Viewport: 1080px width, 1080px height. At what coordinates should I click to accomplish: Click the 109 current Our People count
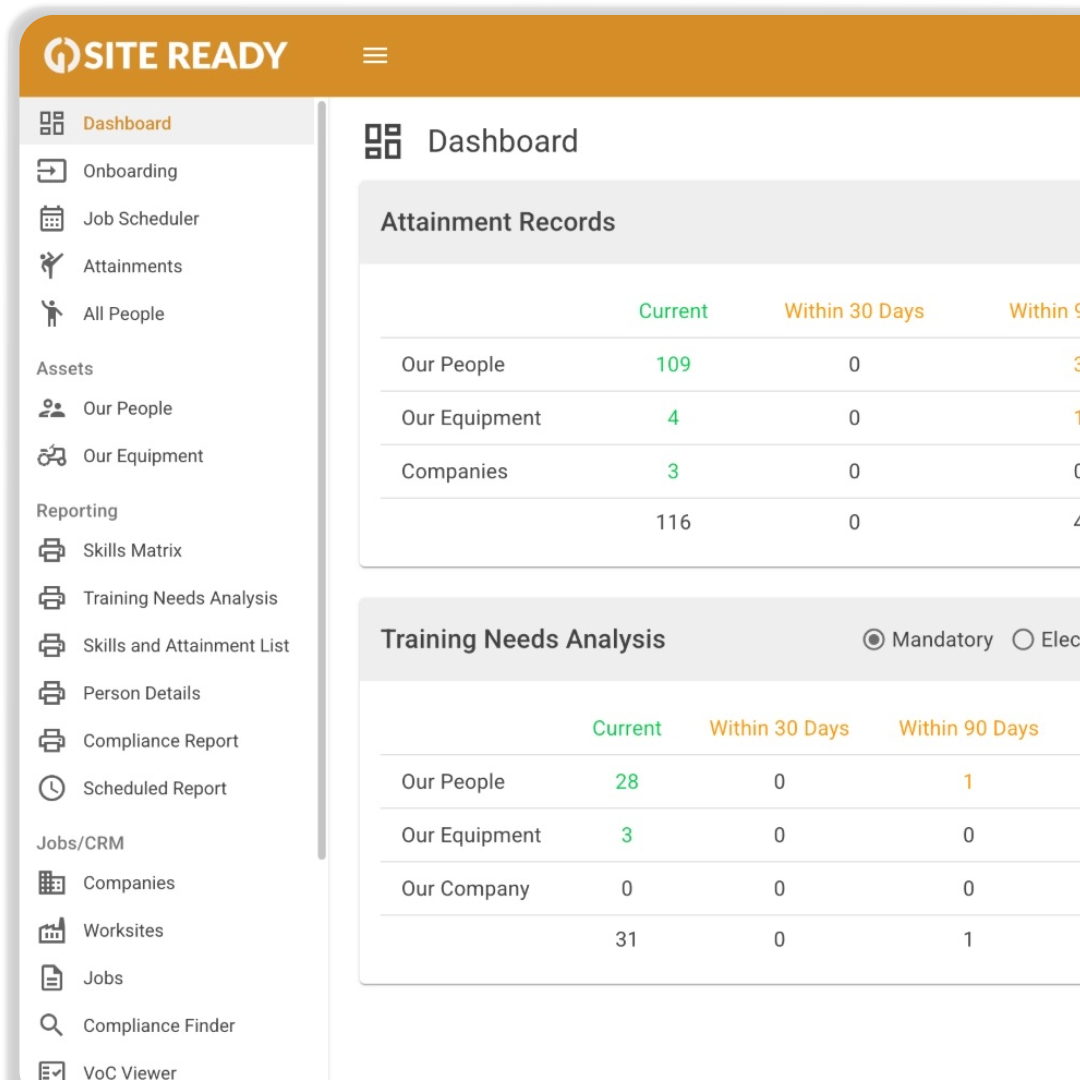673,365
